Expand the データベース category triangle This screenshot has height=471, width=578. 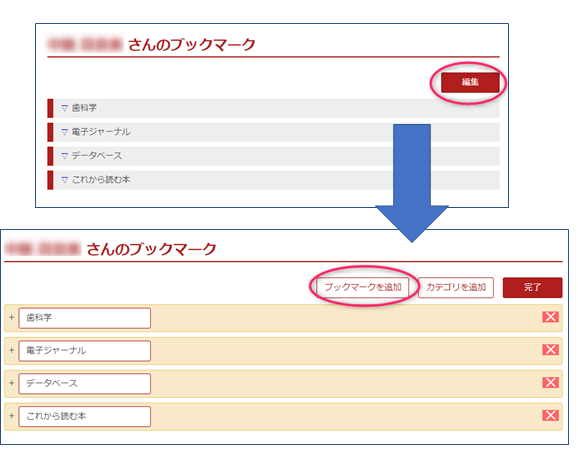[x=65, y=156]
